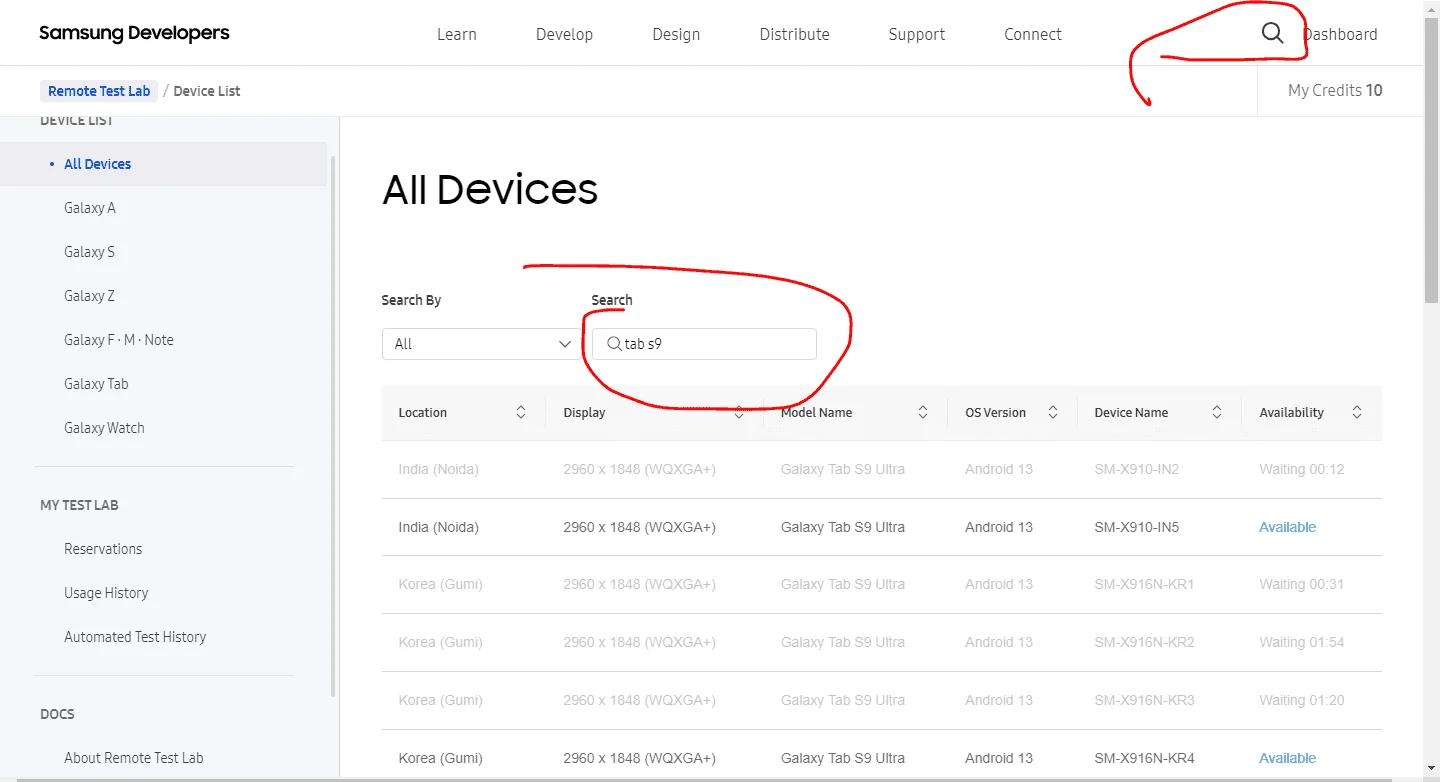
Task: Open Automated Test History
Action: [135, 637]
